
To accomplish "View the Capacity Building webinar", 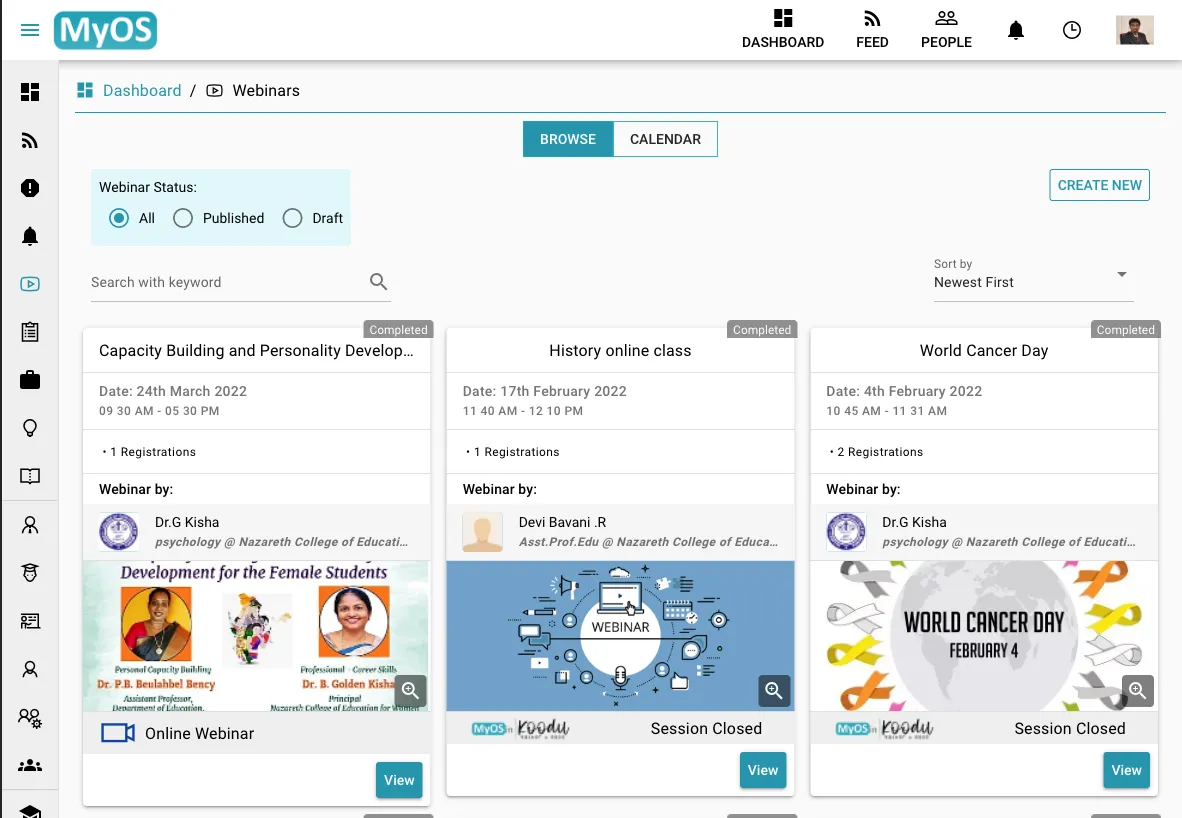I will coord(399,780).
